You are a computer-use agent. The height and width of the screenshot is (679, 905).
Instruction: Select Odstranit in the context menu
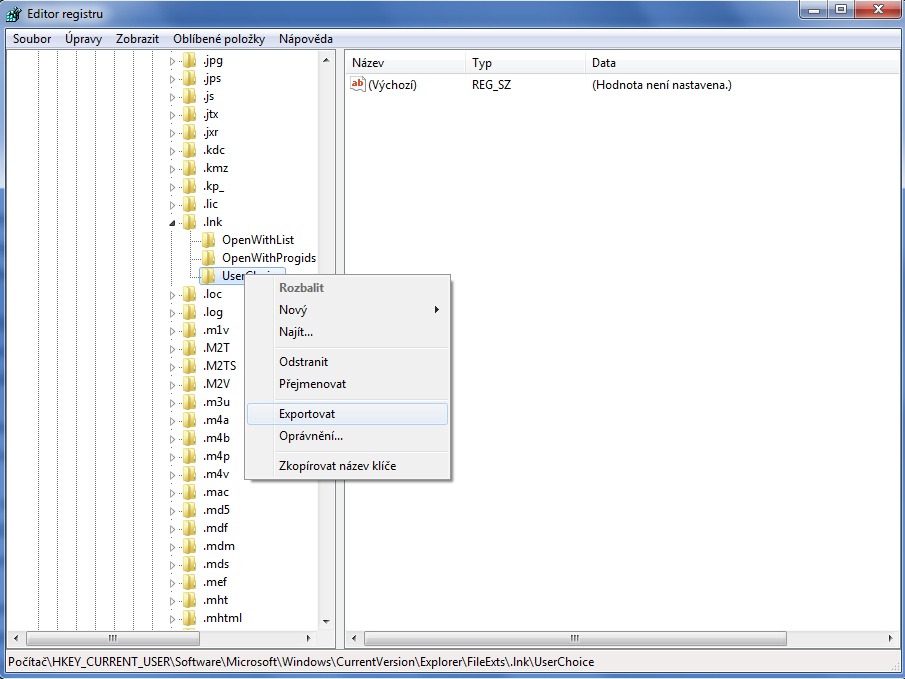tap(303, 362)
